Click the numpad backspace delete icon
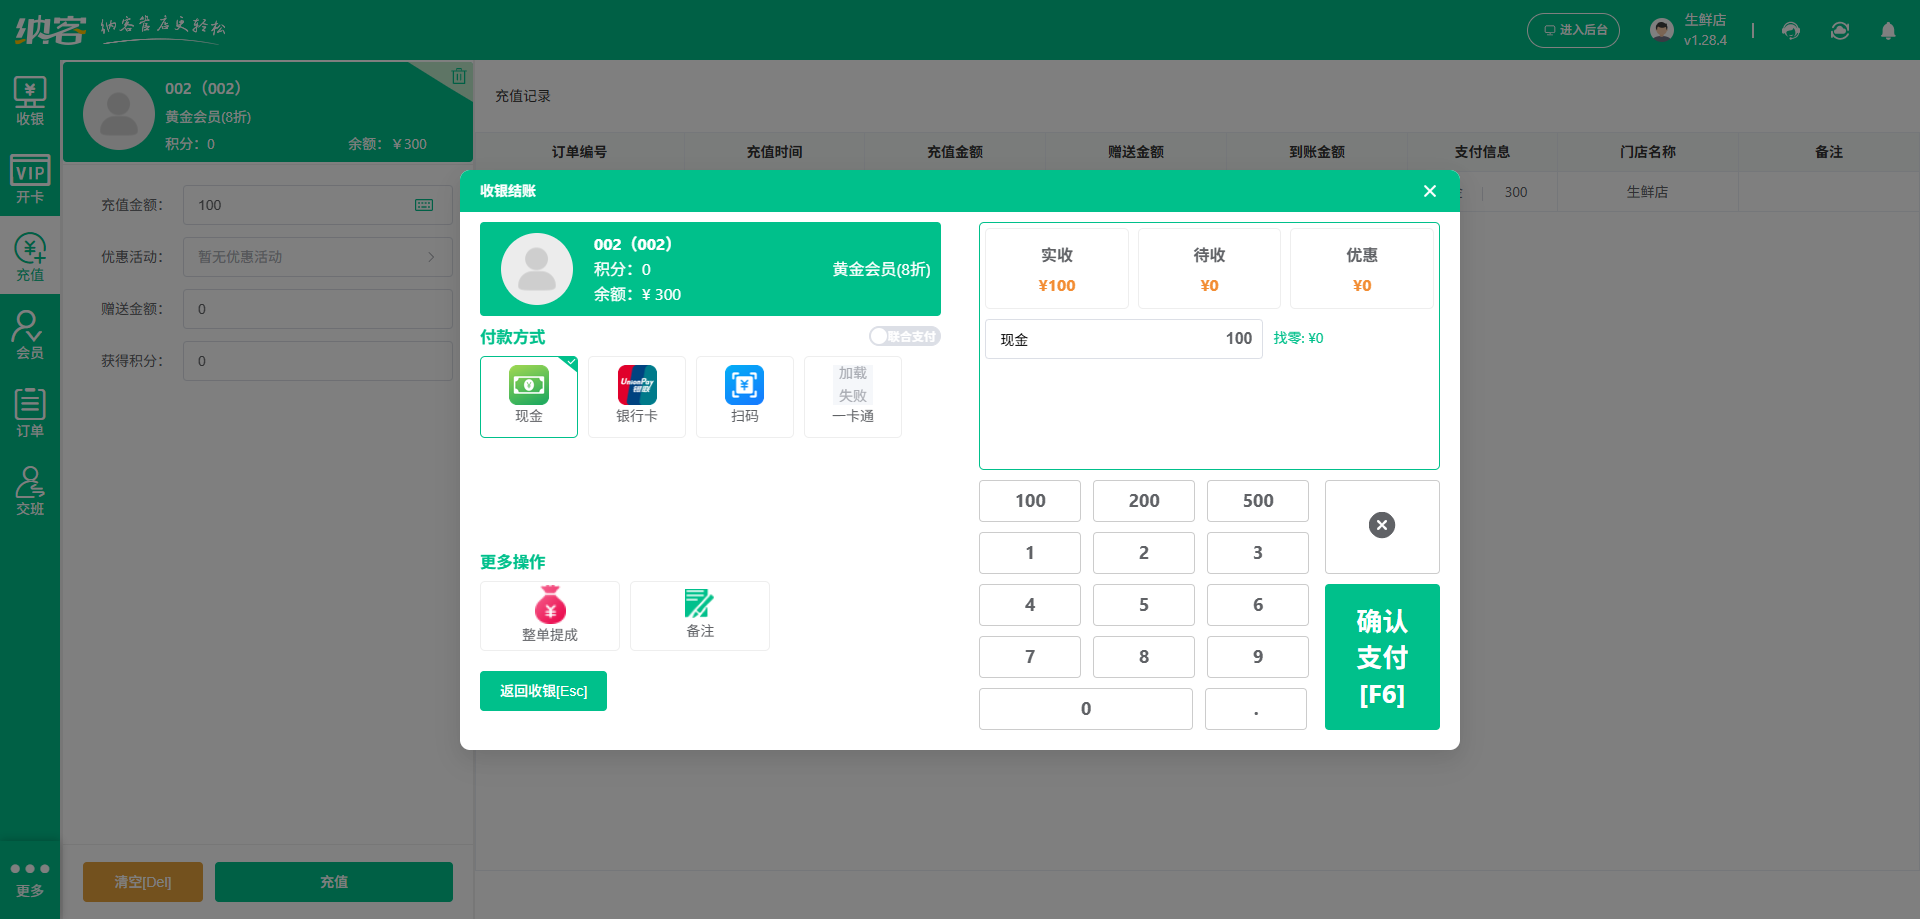The height and width of the screenshot is (919, 1920). pyautogui.click(x=1381, y=526)
